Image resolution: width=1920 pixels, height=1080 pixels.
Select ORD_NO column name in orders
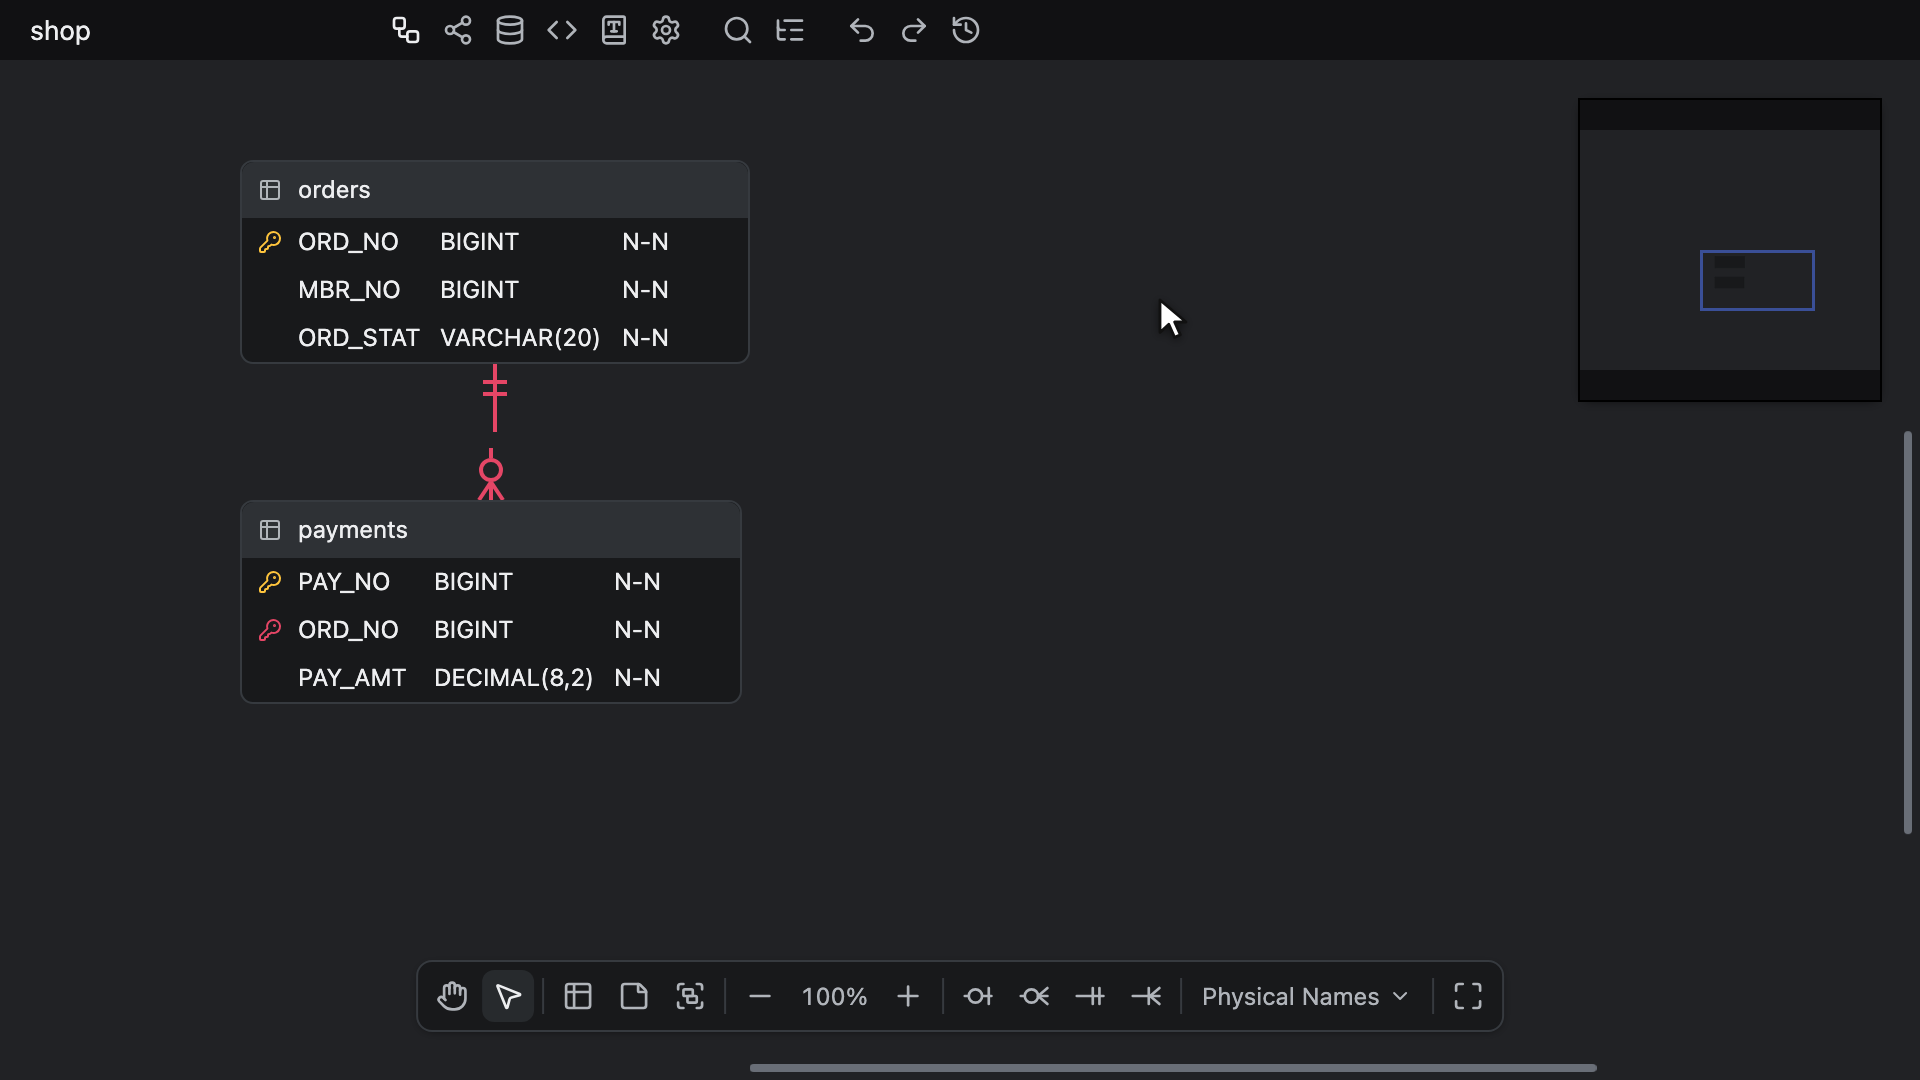click(348, 242)
